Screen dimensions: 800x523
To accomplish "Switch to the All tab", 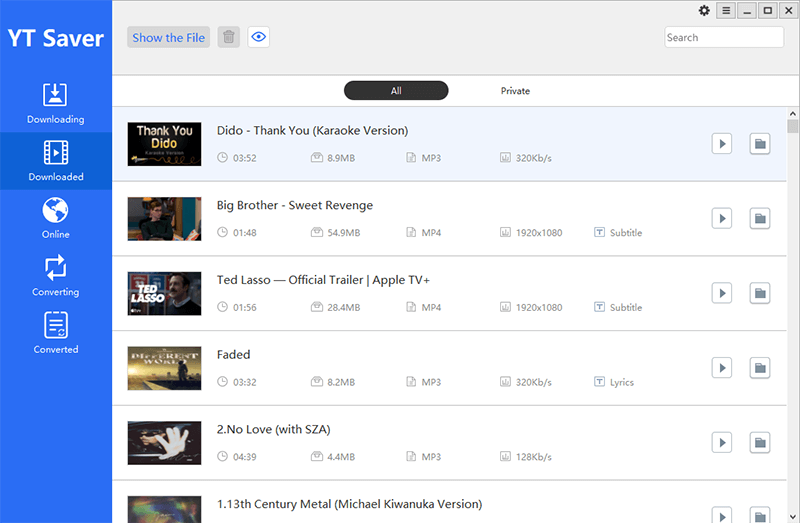I will [x=396, y=91].
